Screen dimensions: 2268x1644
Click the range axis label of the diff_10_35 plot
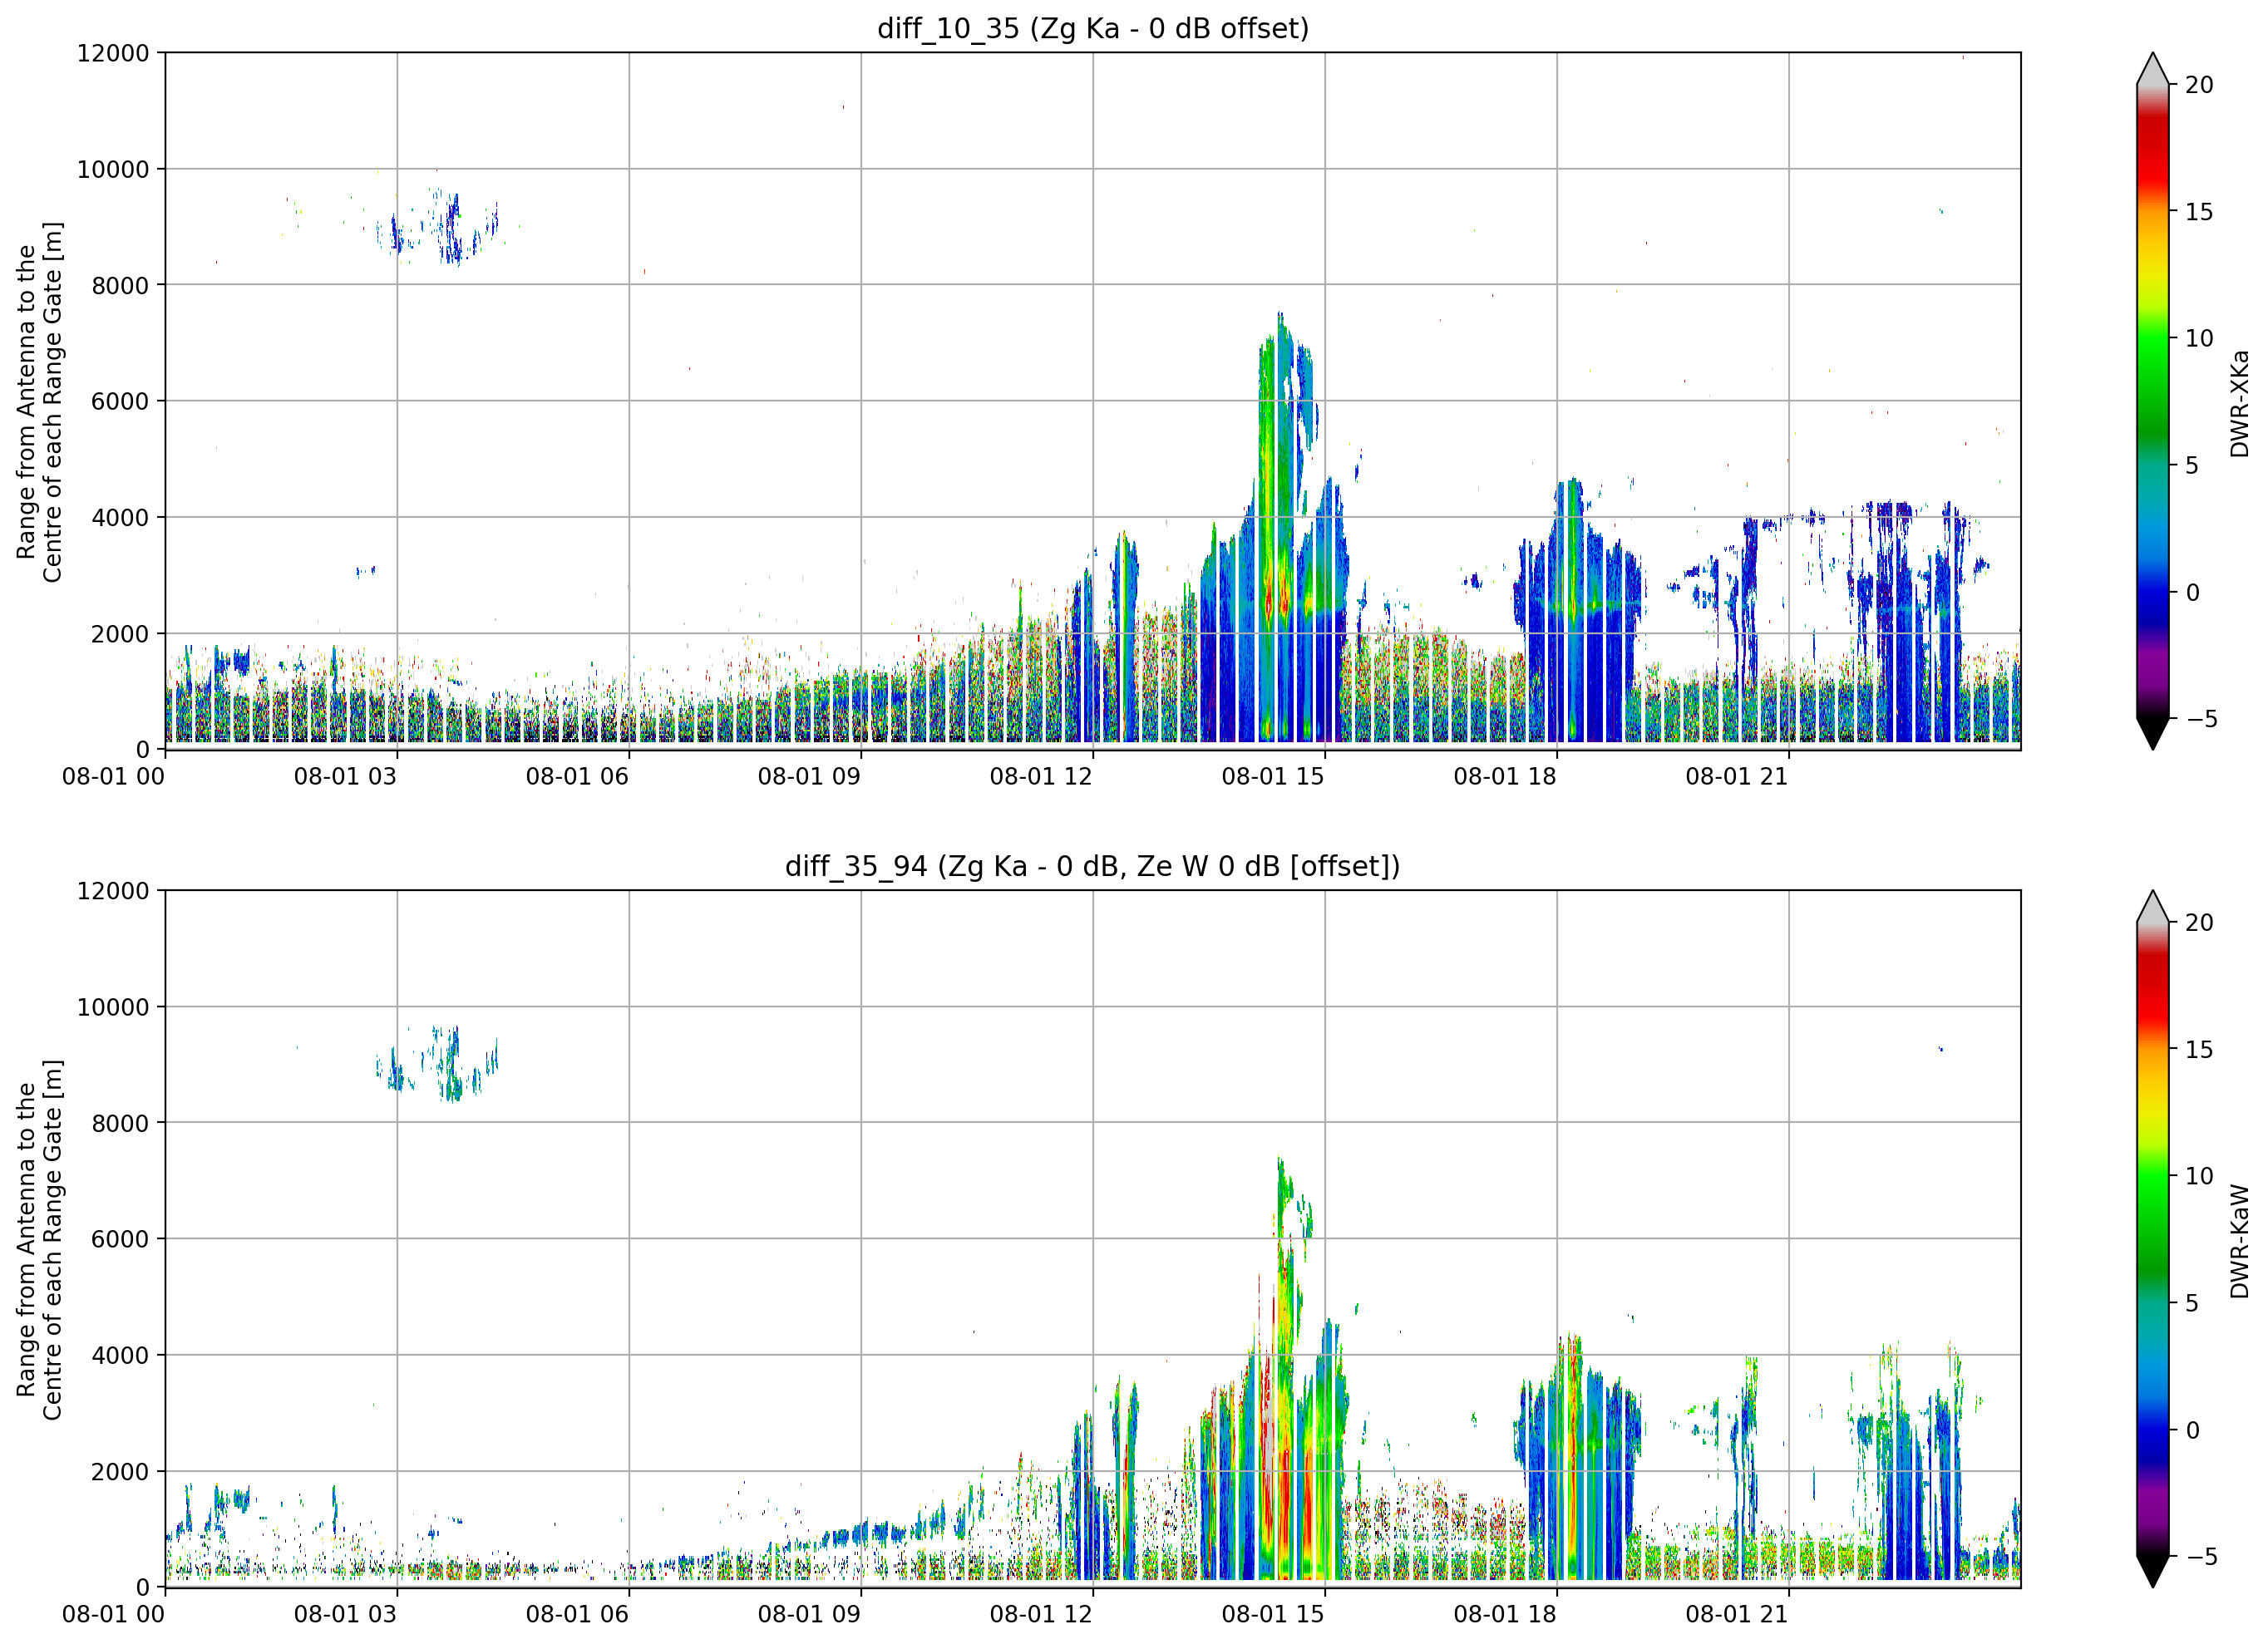click(39, 402)
